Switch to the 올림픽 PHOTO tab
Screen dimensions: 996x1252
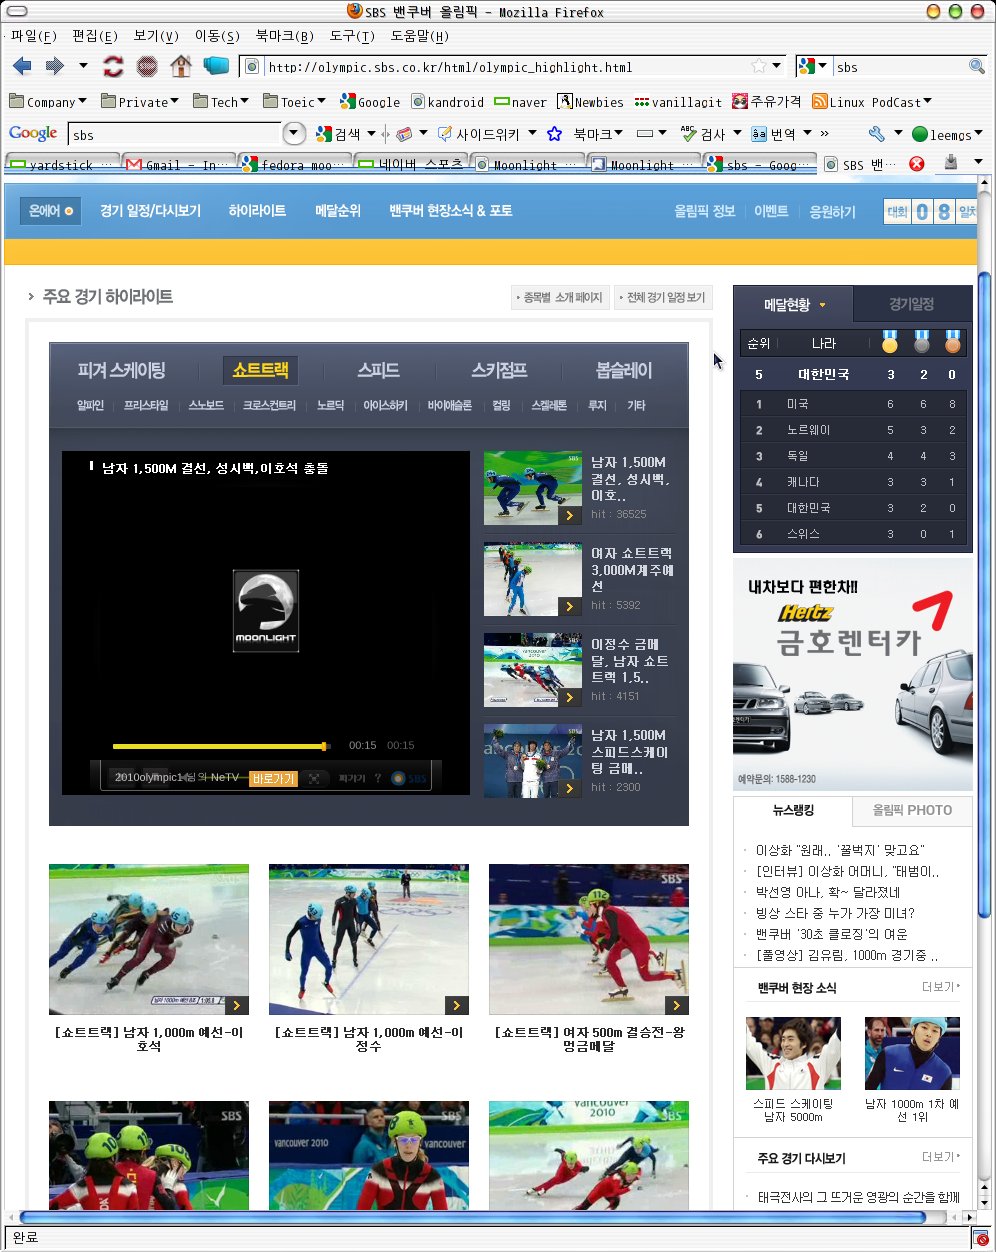[912, 810]
